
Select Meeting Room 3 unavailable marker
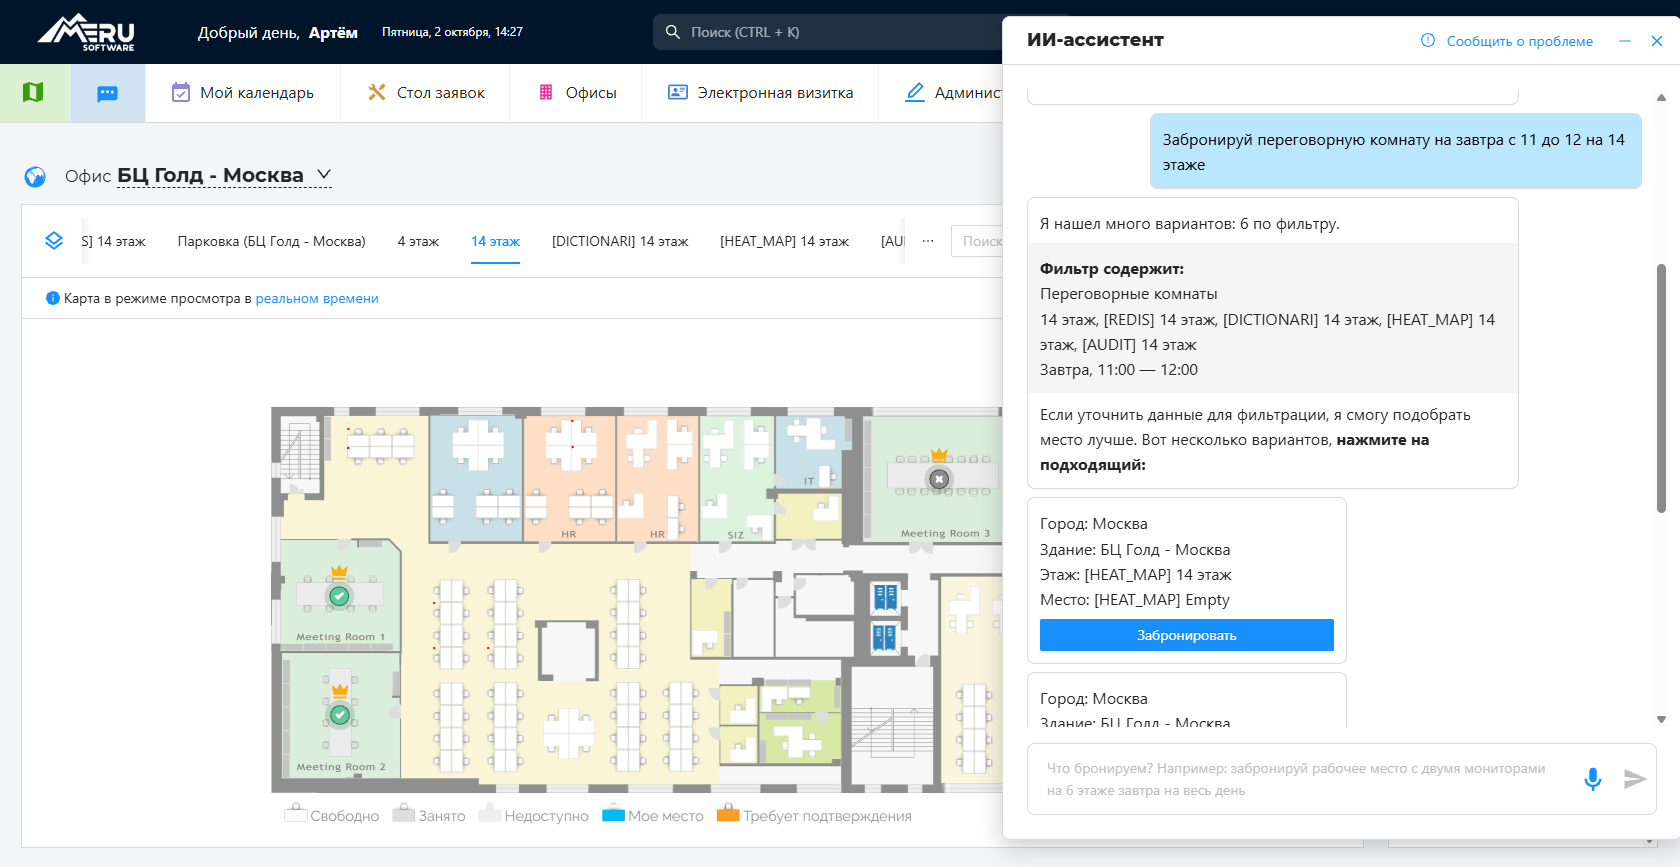pyautogui.click(x=939, y=479)
